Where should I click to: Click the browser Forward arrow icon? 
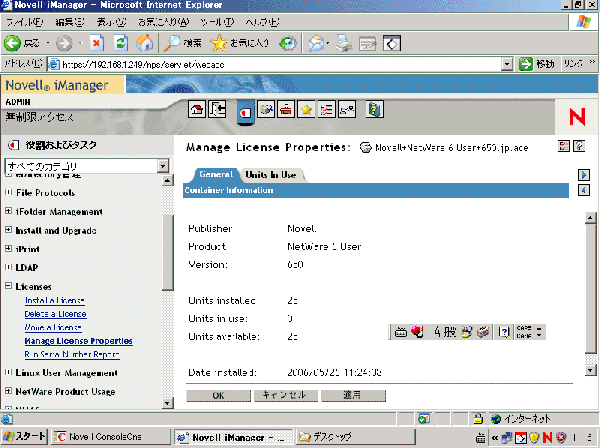point(64,43)
